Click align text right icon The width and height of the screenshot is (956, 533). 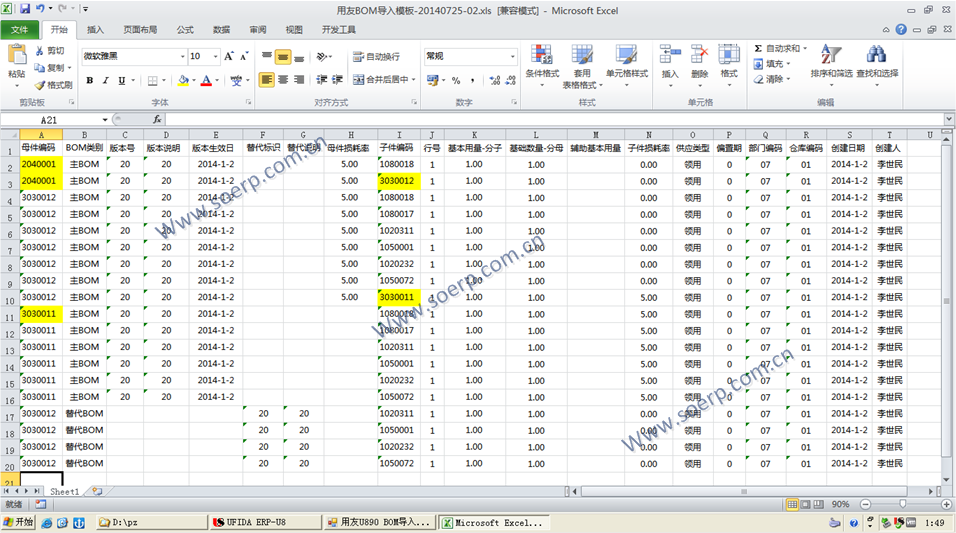click(x=299, y=80)
